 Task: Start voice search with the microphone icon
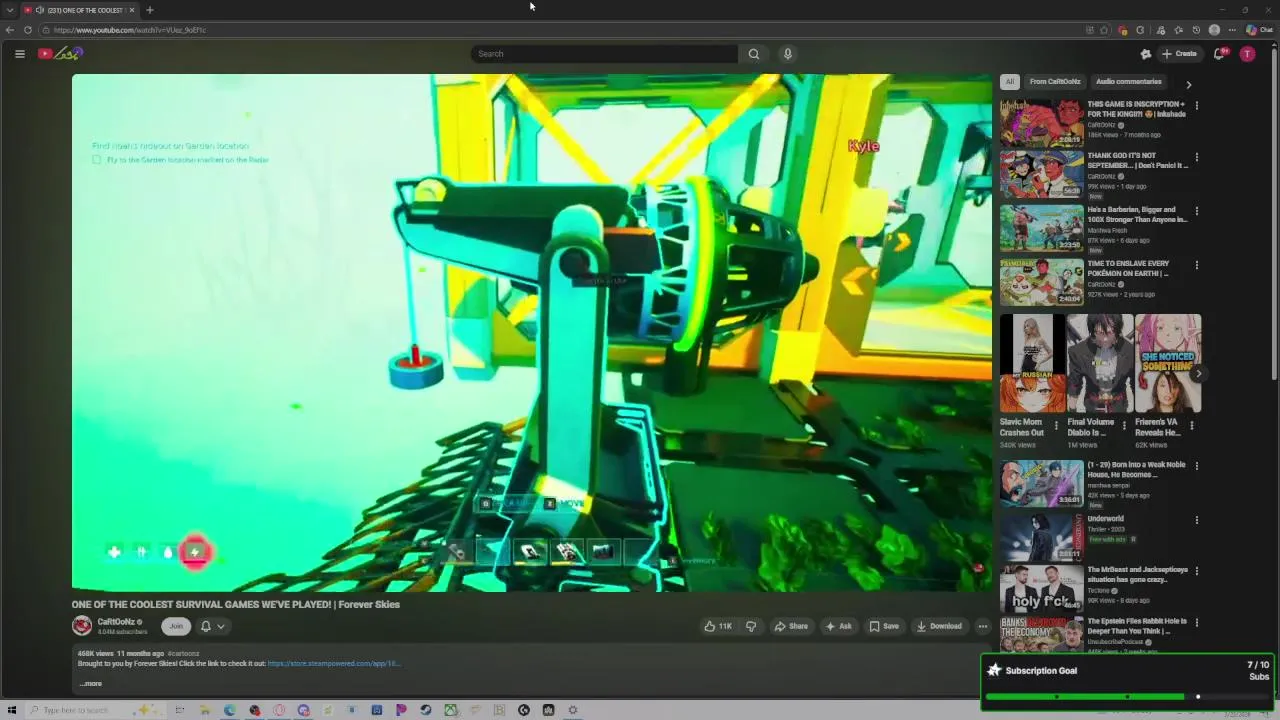tap(788, 54)
